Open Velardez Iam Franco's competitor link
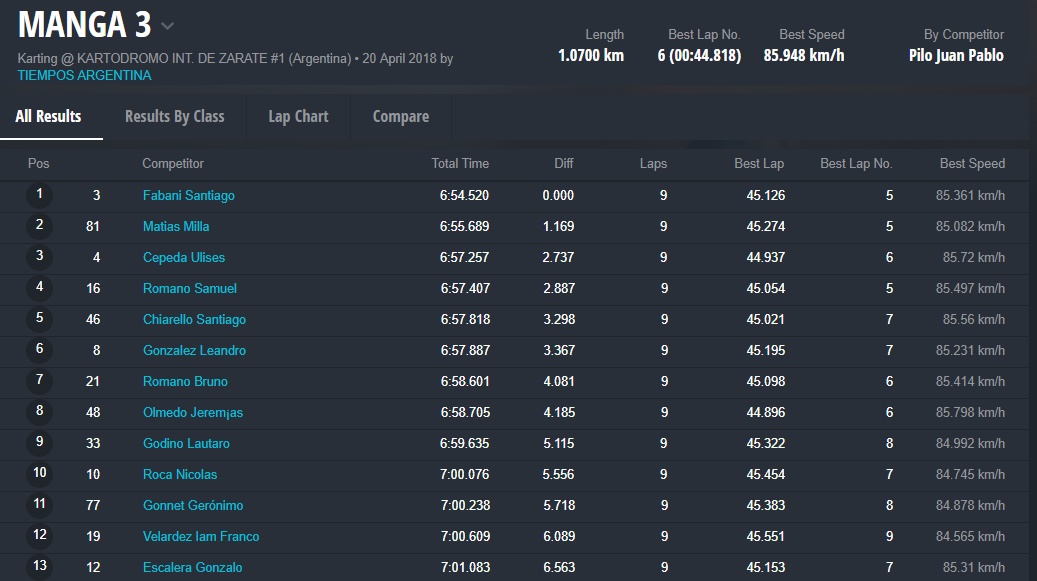The width and height of the screenshot is (1037, 581). coord(201,537)
